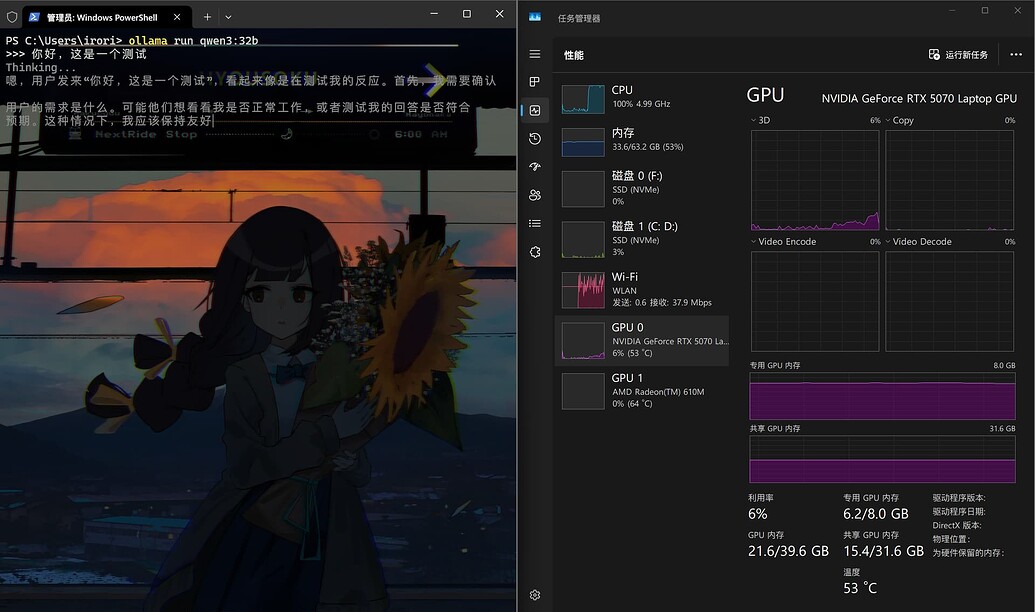Click the memory usage mini graph thumbnail
The image size is (1035, 612).
coord(583,142)
